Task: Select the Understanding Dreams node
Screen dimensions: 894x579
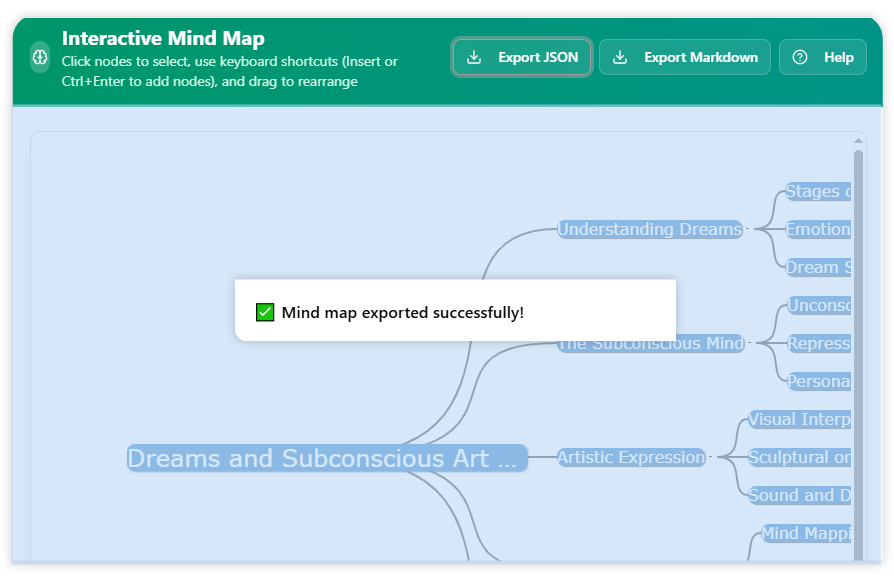Action: [x=649, y=229]
